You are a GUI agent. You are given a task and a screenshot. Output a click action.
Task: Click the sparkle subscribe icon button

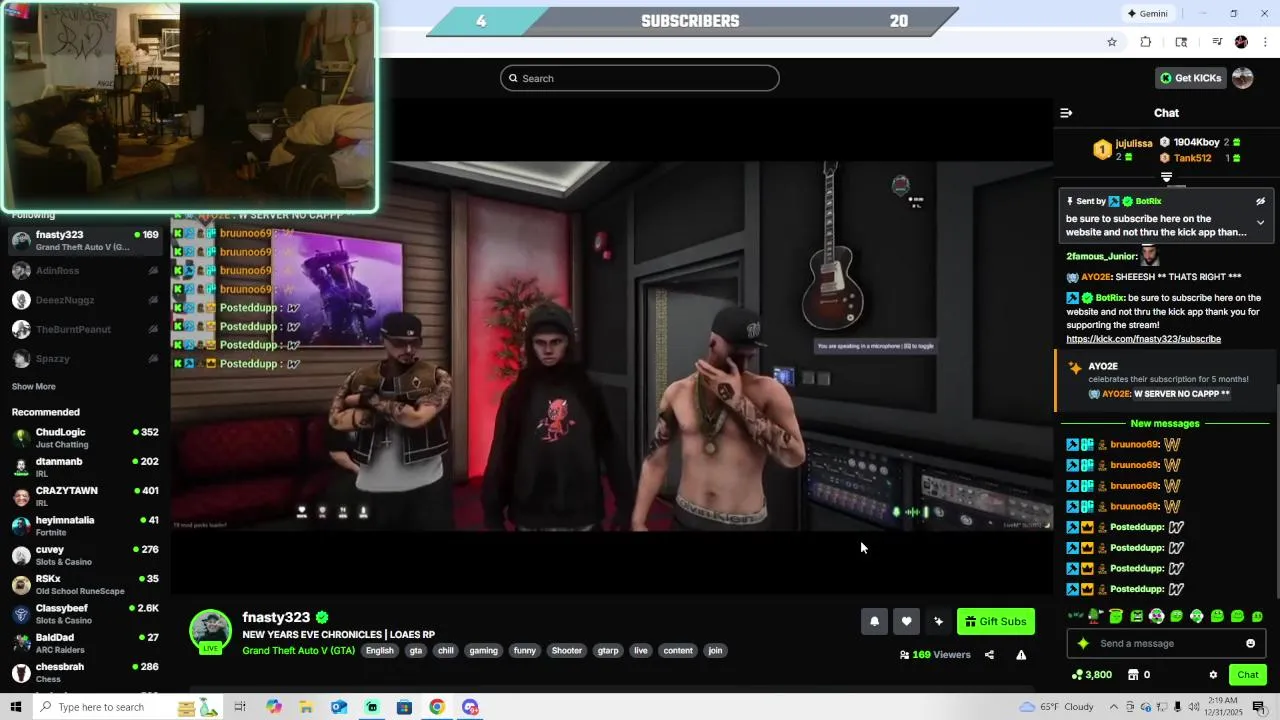point(938,621)
